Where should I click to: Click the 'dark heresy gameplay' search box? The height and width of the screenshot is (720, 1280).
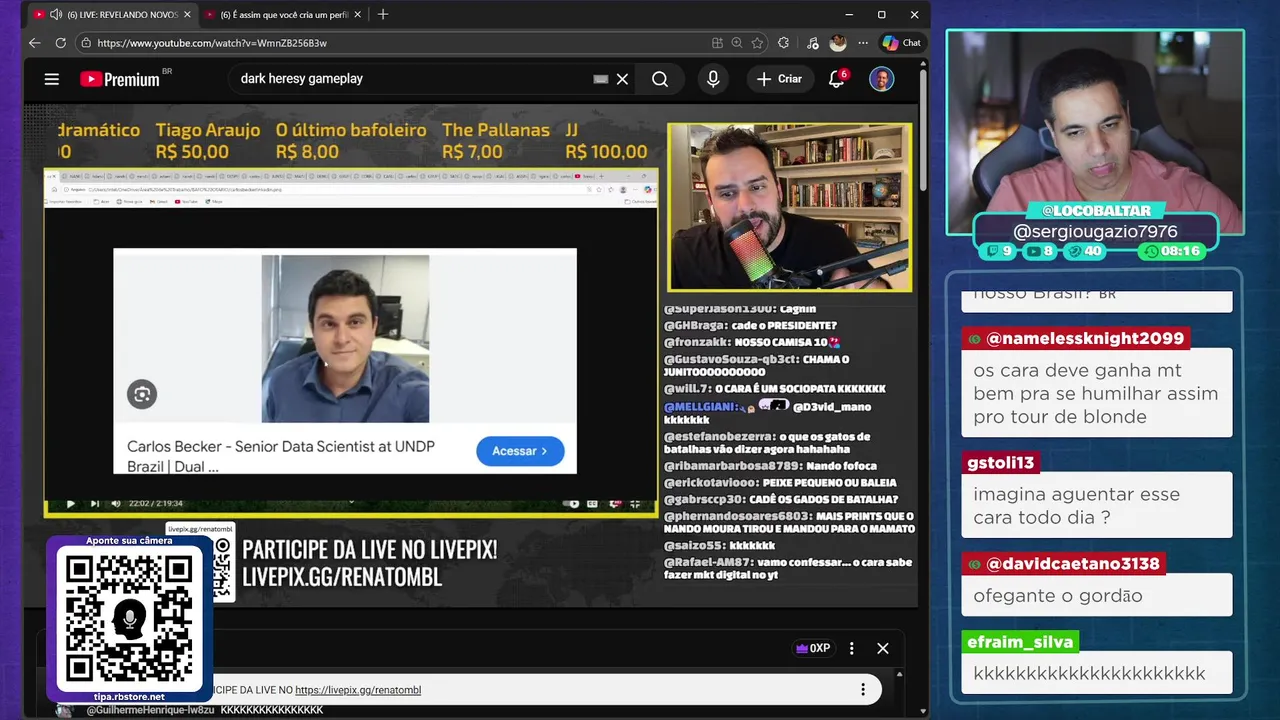[x=410, y=79]
